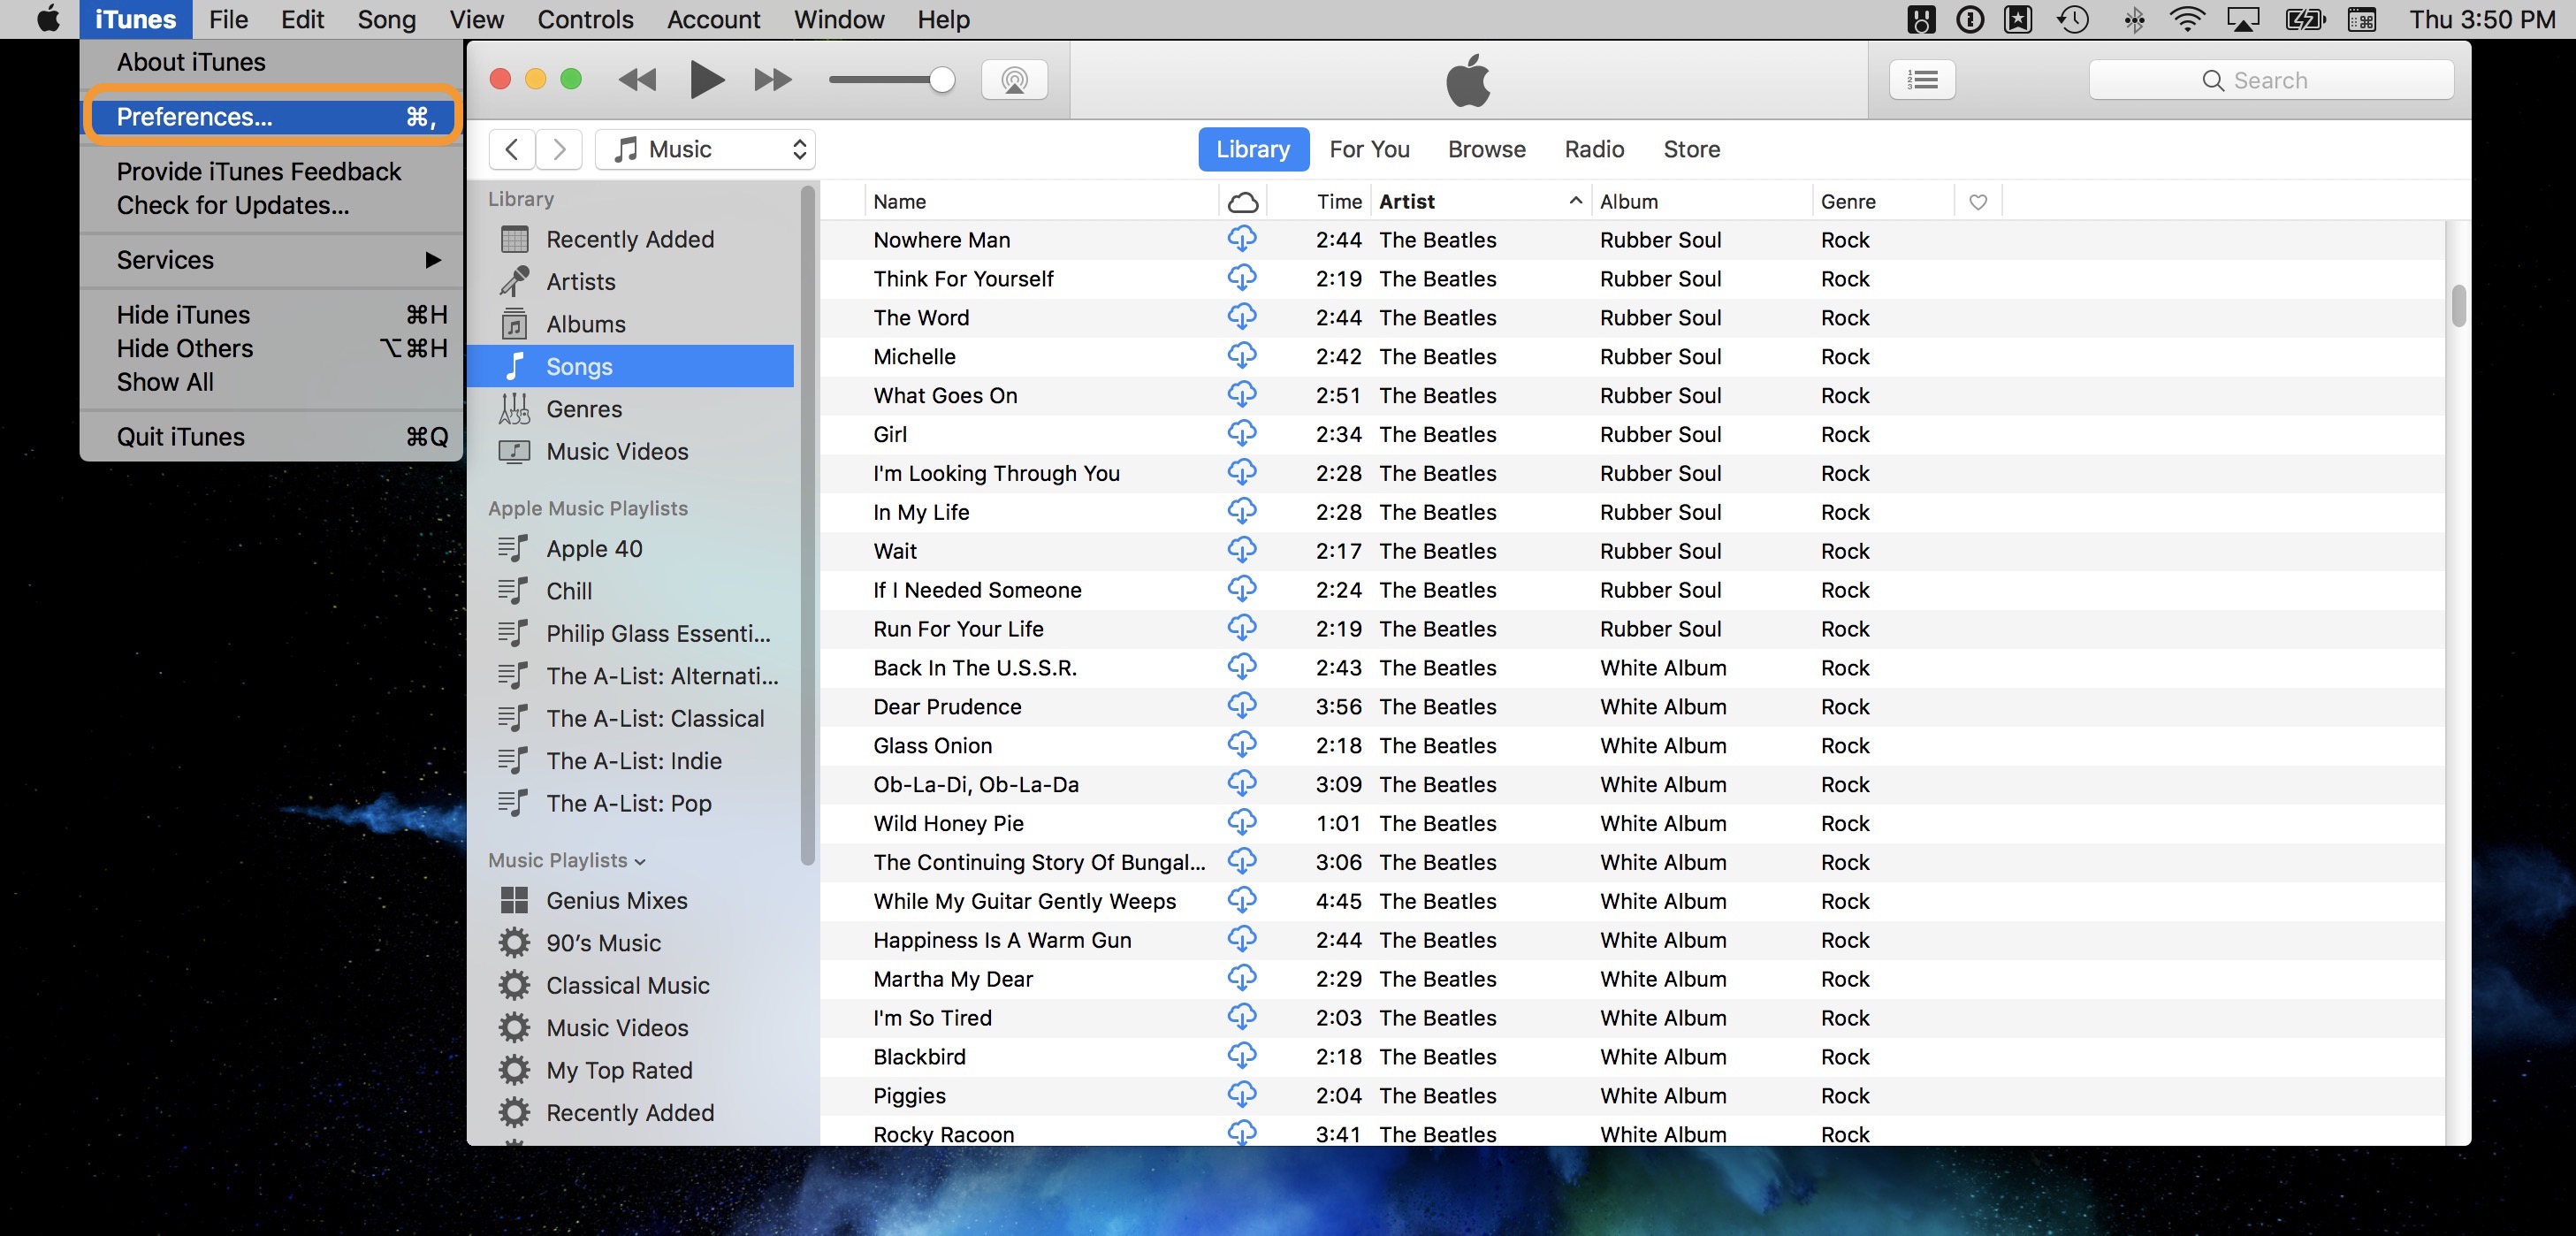Select Check for Updates option
The height and width of the screenshot is (1236, 2576).
[232, 205]
